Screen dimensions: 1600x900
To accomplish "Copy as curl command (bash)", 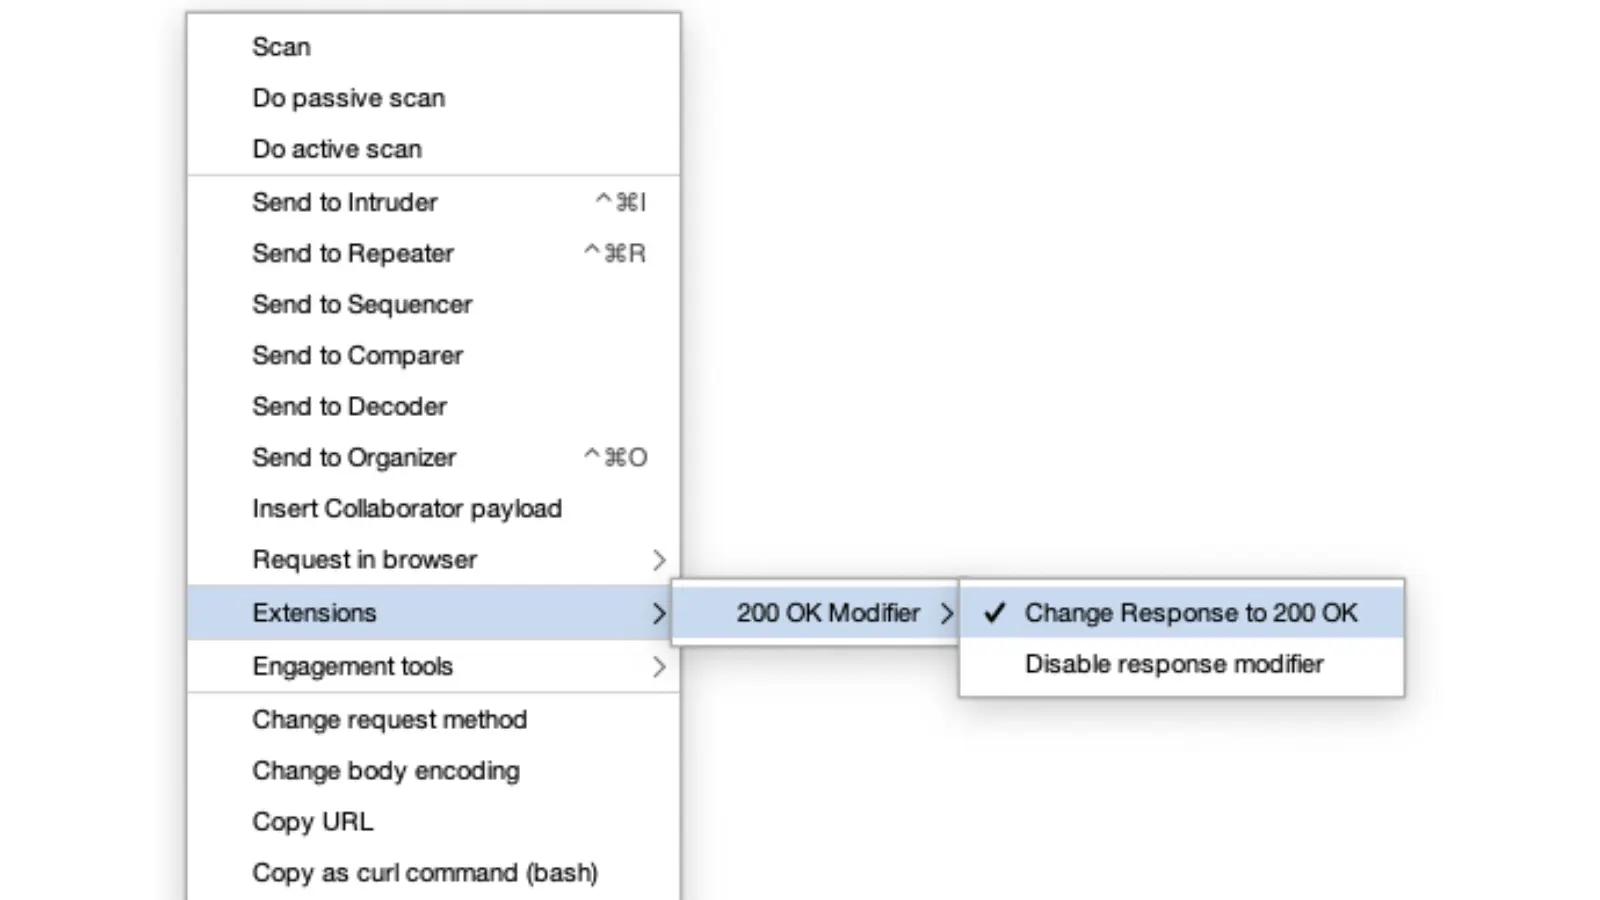I will pos(425,872).
